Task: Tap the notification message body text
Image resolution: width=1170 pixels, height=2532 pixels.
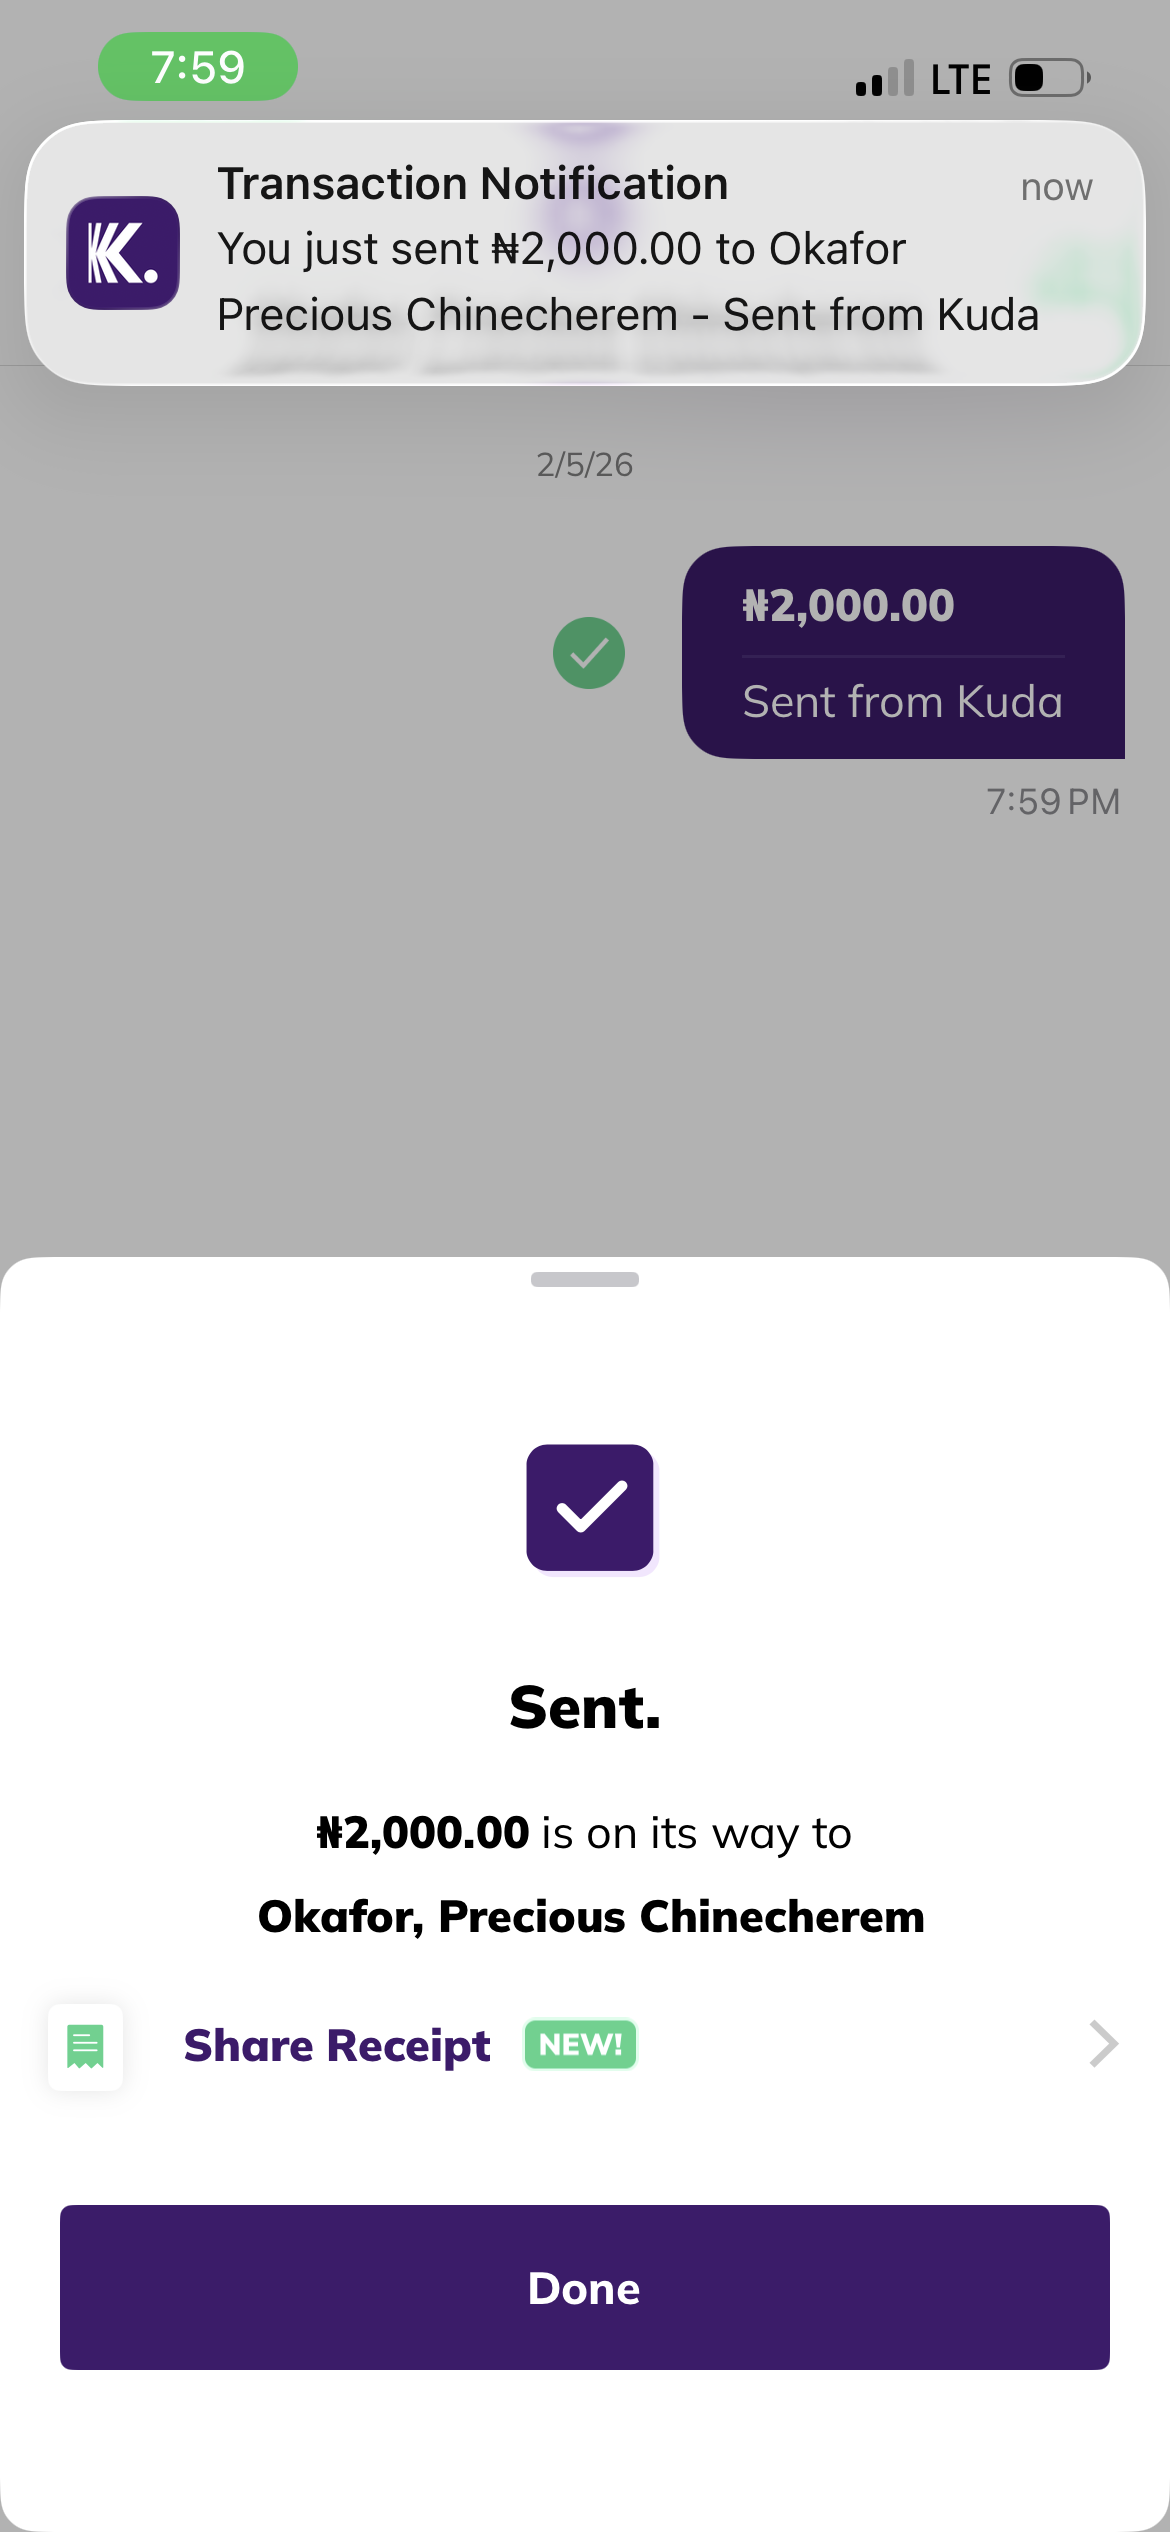Action: 627,282
